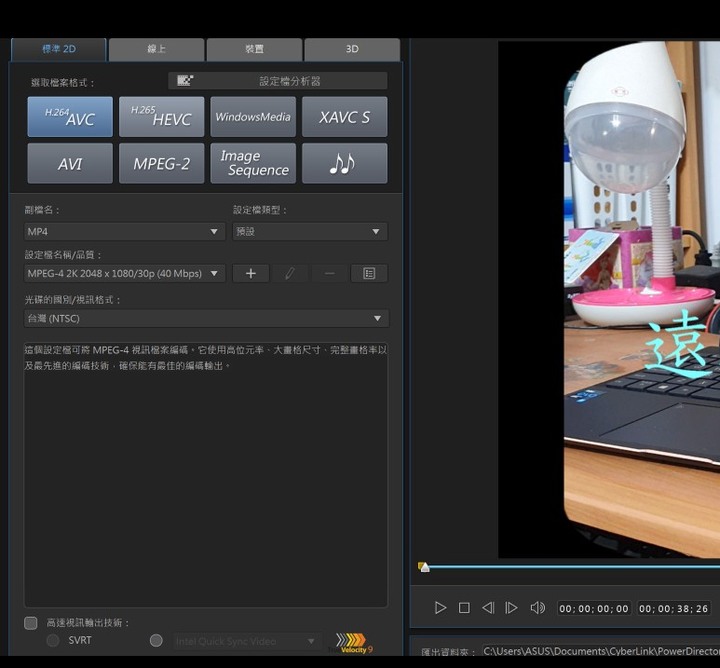Click the plus icon to add profile
Viewport: 720px width, 668px height.
coord(251,273)
